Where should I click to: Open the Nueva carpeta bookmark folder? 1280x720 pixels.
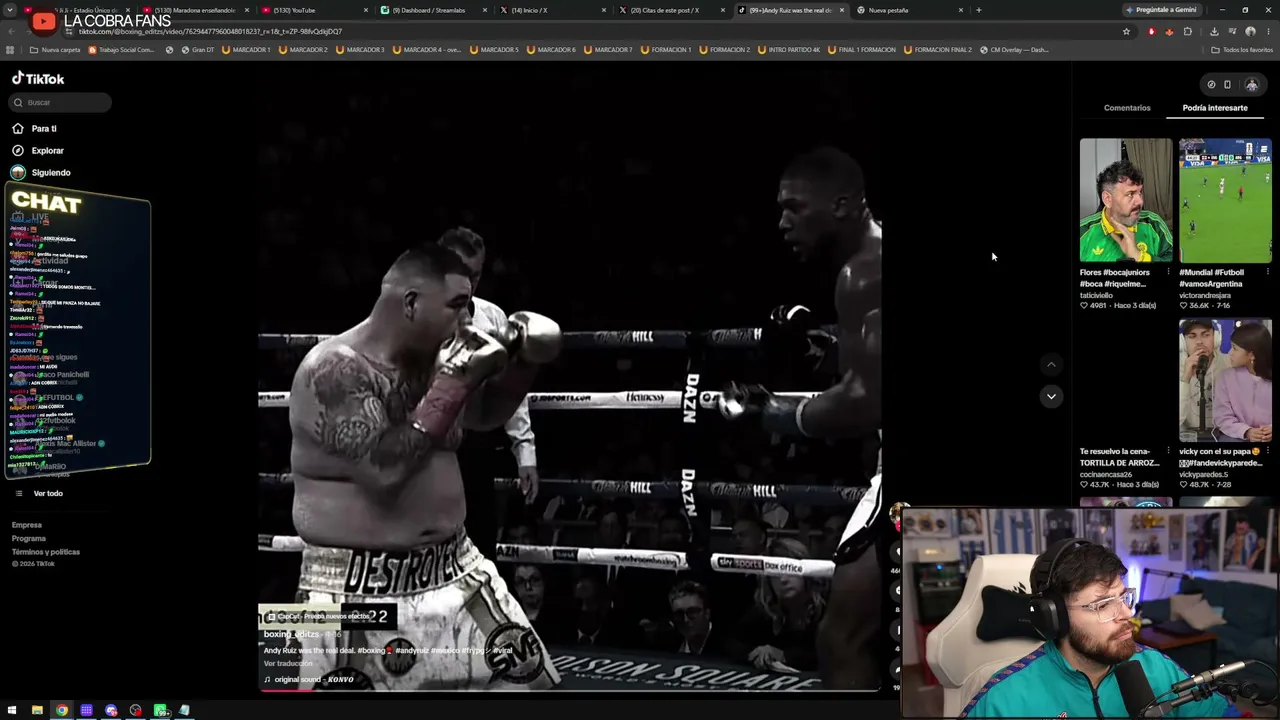[x=55, y=50]
